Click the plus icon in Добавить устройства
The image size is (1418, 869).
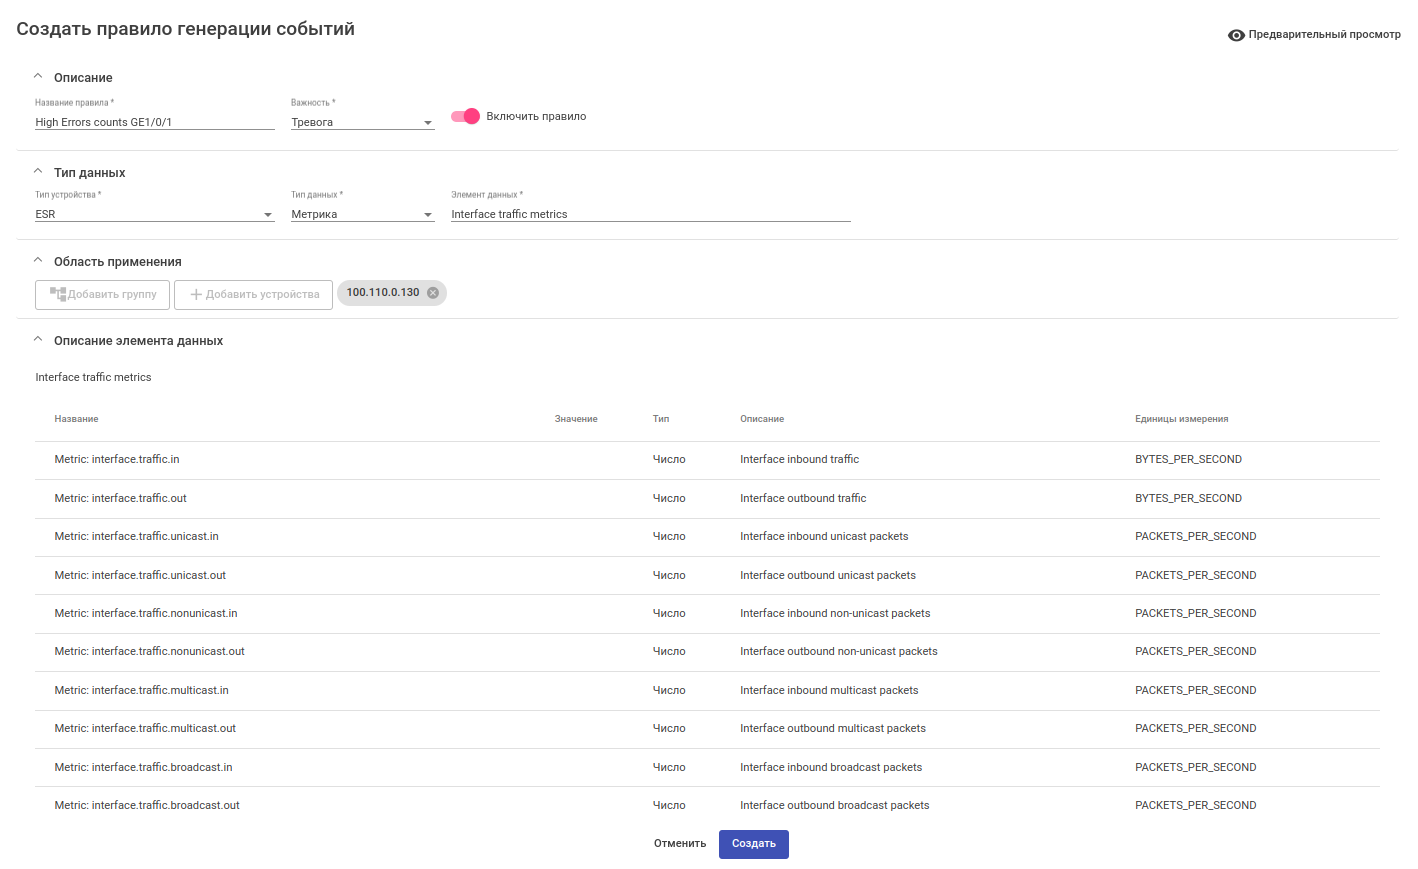point(196,295)
